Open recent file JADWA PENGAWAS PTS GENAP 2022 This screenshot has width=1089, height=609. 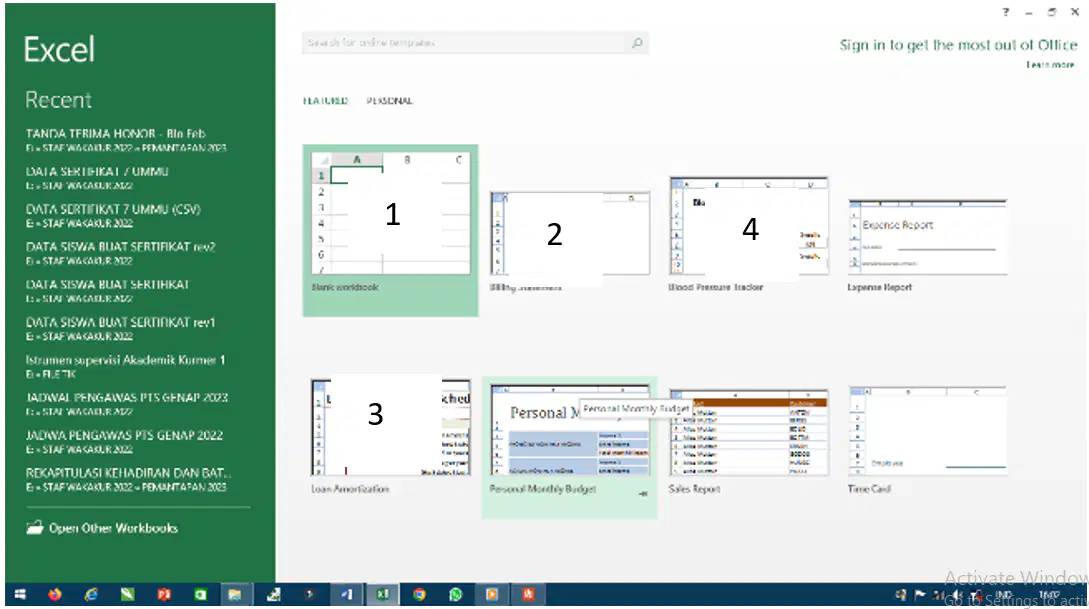point(124,442)
